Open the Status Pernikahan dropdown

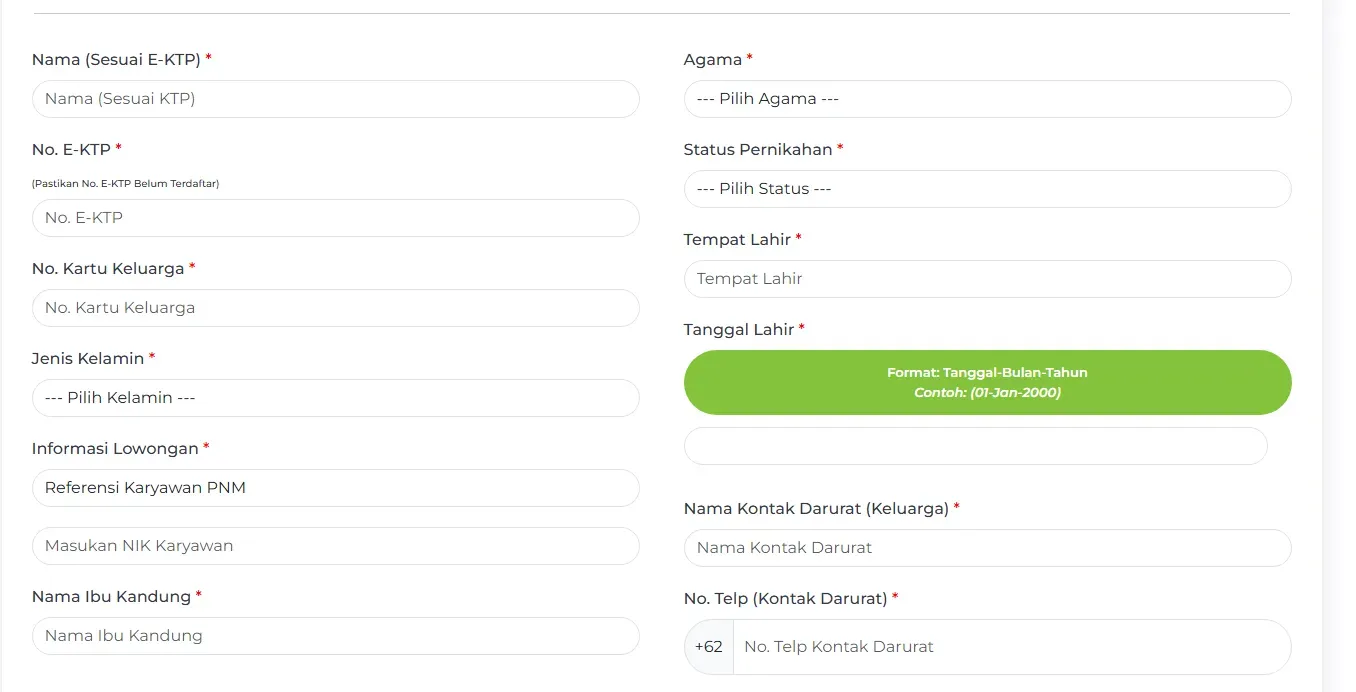[x=986, y=188]
